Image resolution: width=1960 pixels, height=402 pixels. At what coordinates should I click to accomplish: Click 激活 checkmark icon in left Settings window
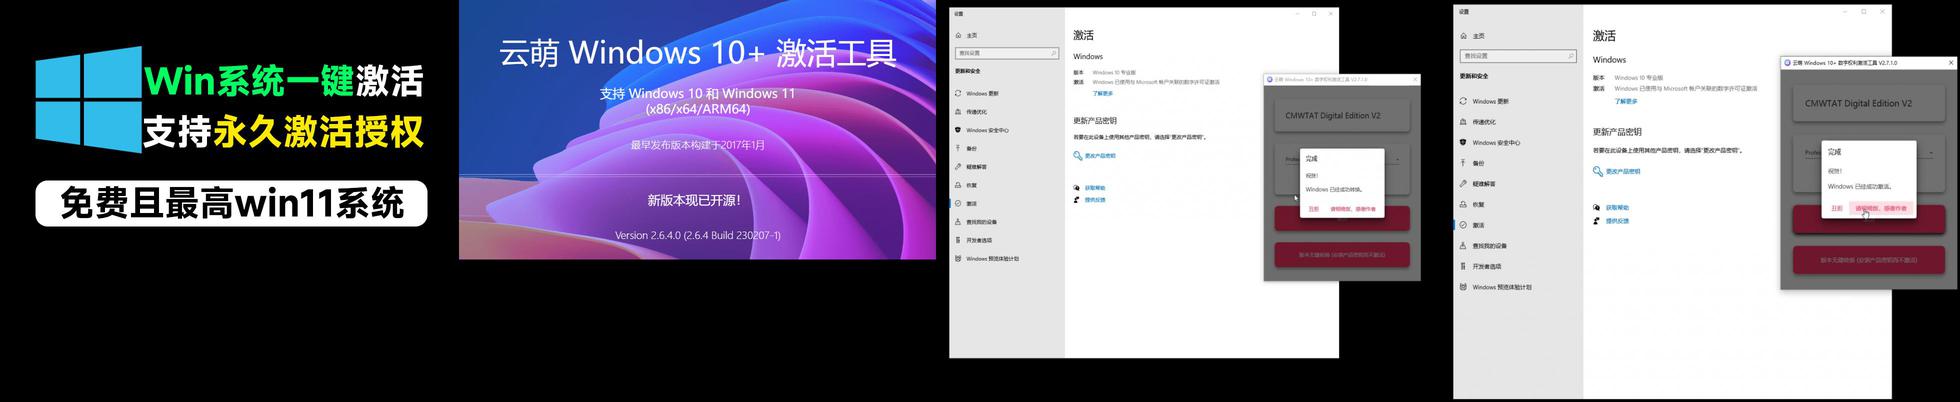[x=958, y=203]
